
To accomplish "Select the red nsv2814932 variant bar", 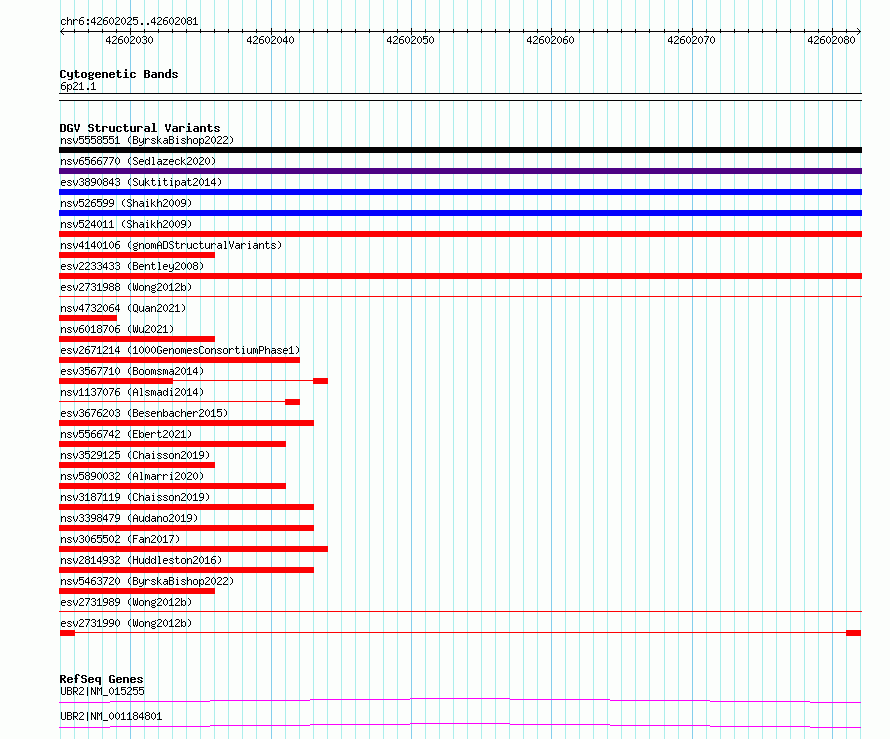I will coord(186,570).
